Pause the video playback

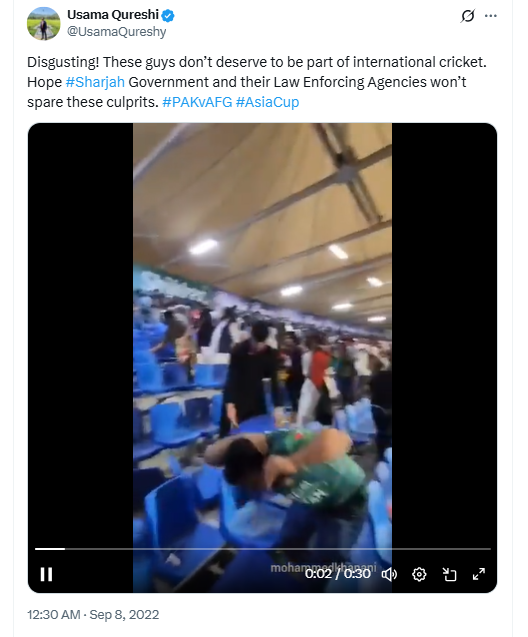point(46,574)
